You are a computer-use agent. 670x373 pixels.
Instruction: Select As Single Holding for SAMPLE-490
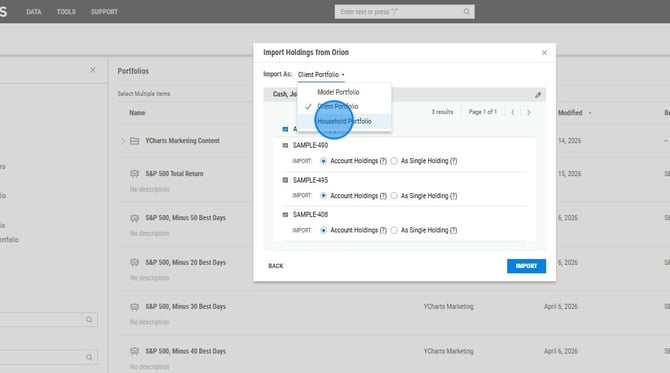point(394,161)
